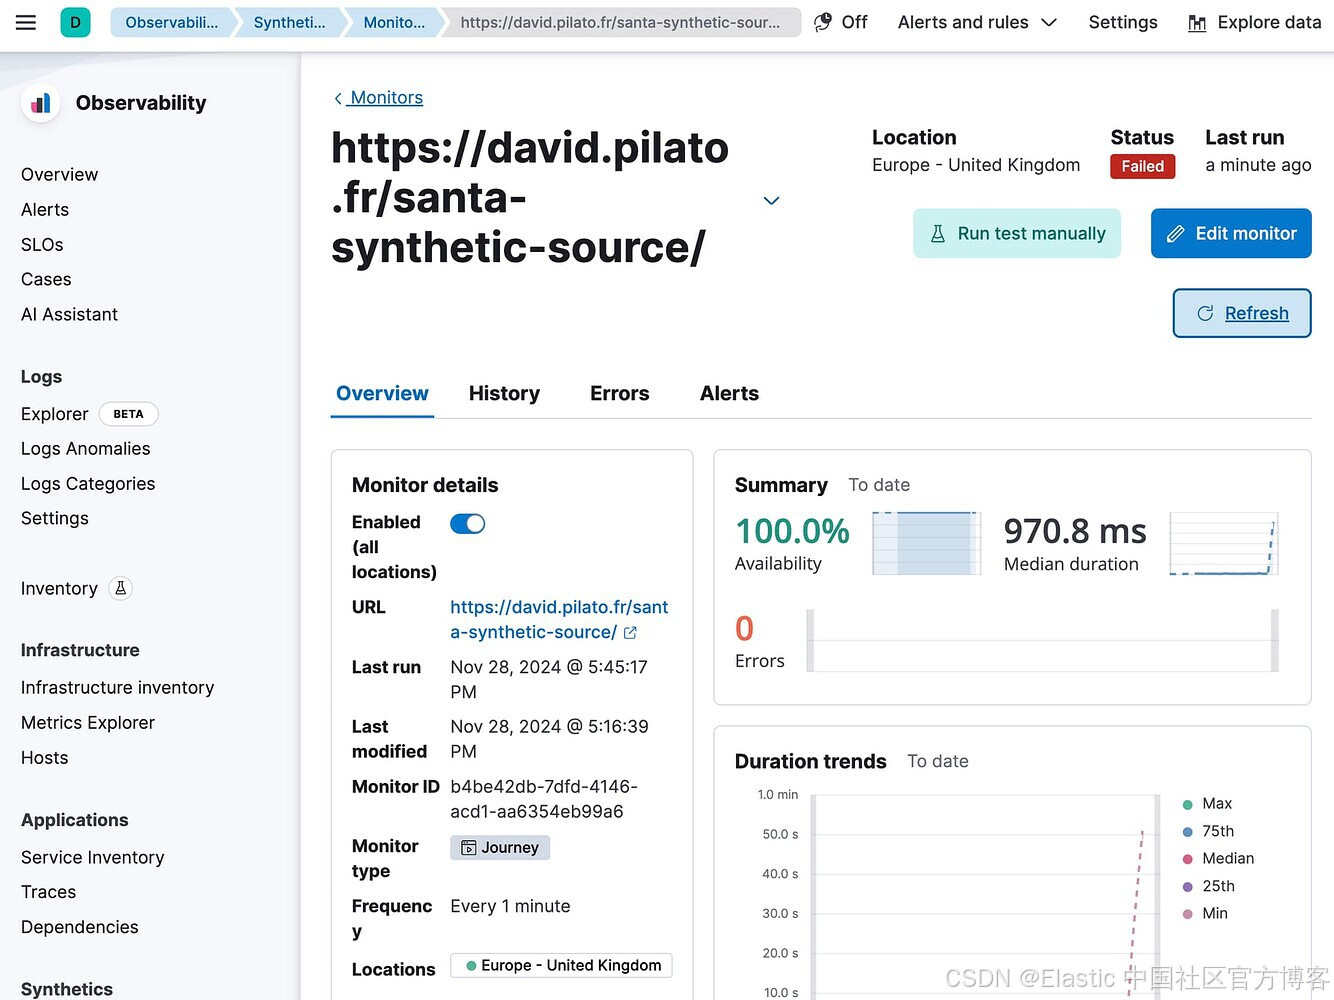Click the 970.8 ms median duration
This screenshot has height=1000, width=1334.
coord(1075,531)
